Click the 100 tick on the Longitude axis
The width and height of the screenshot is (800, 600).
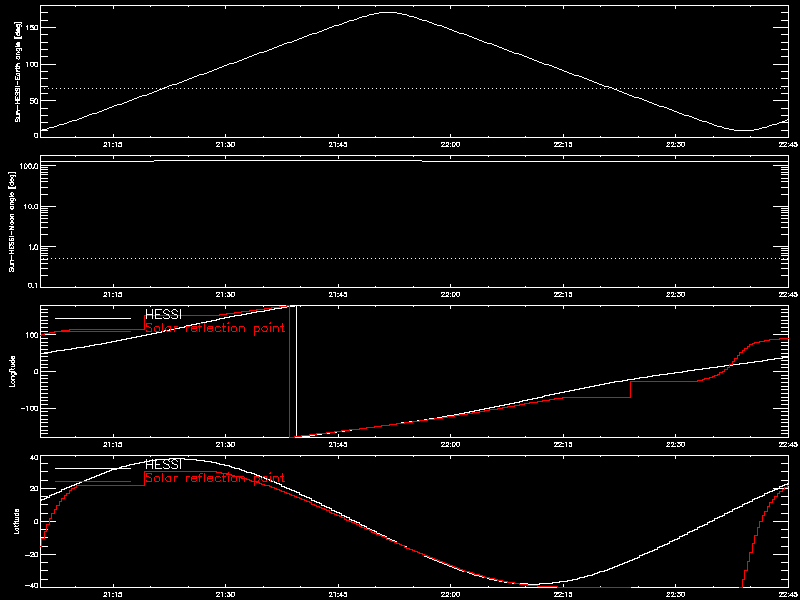coord(30,335)
